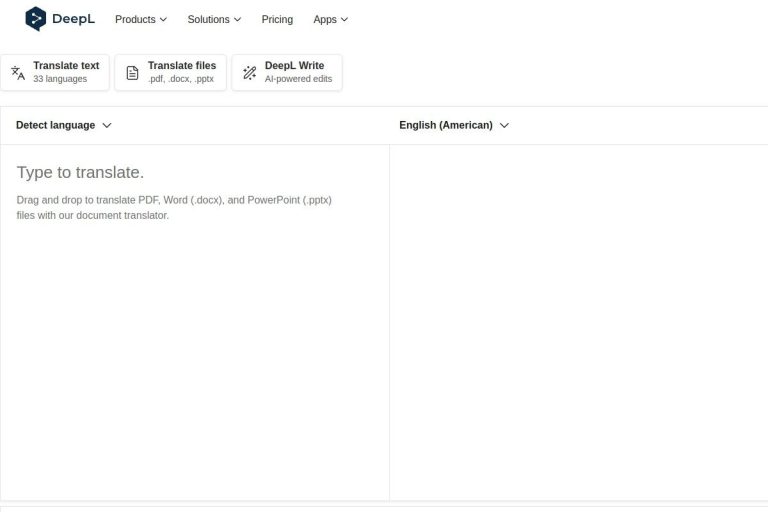Screen dimensions: 768x512
Task: Open the Solutions navigation menu
Action: click(x=213, y=19)
